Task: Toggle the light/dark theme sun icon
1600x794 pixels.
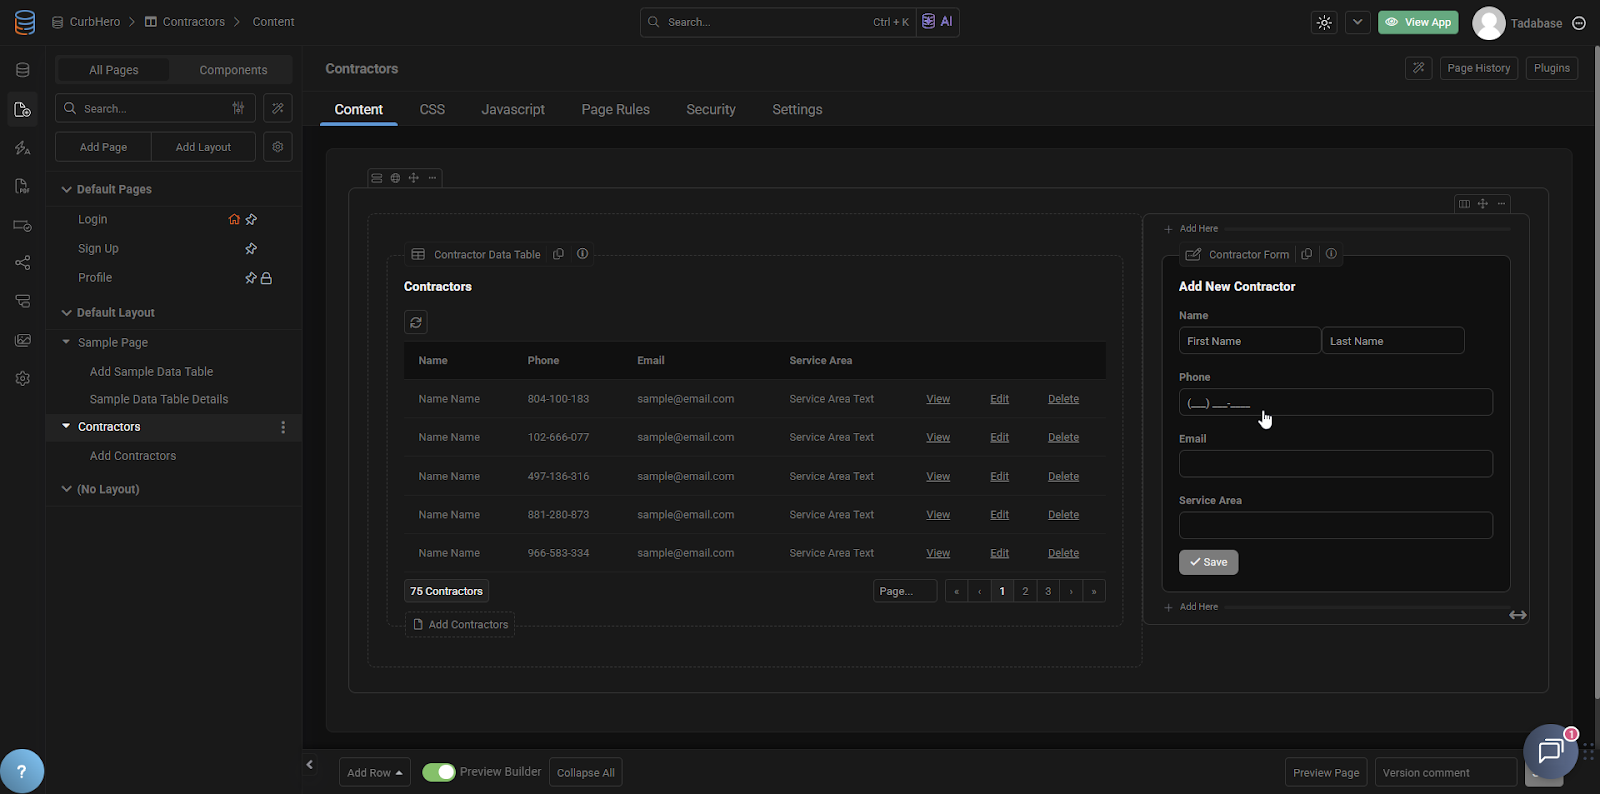Action: click(x=1324, y=22)
